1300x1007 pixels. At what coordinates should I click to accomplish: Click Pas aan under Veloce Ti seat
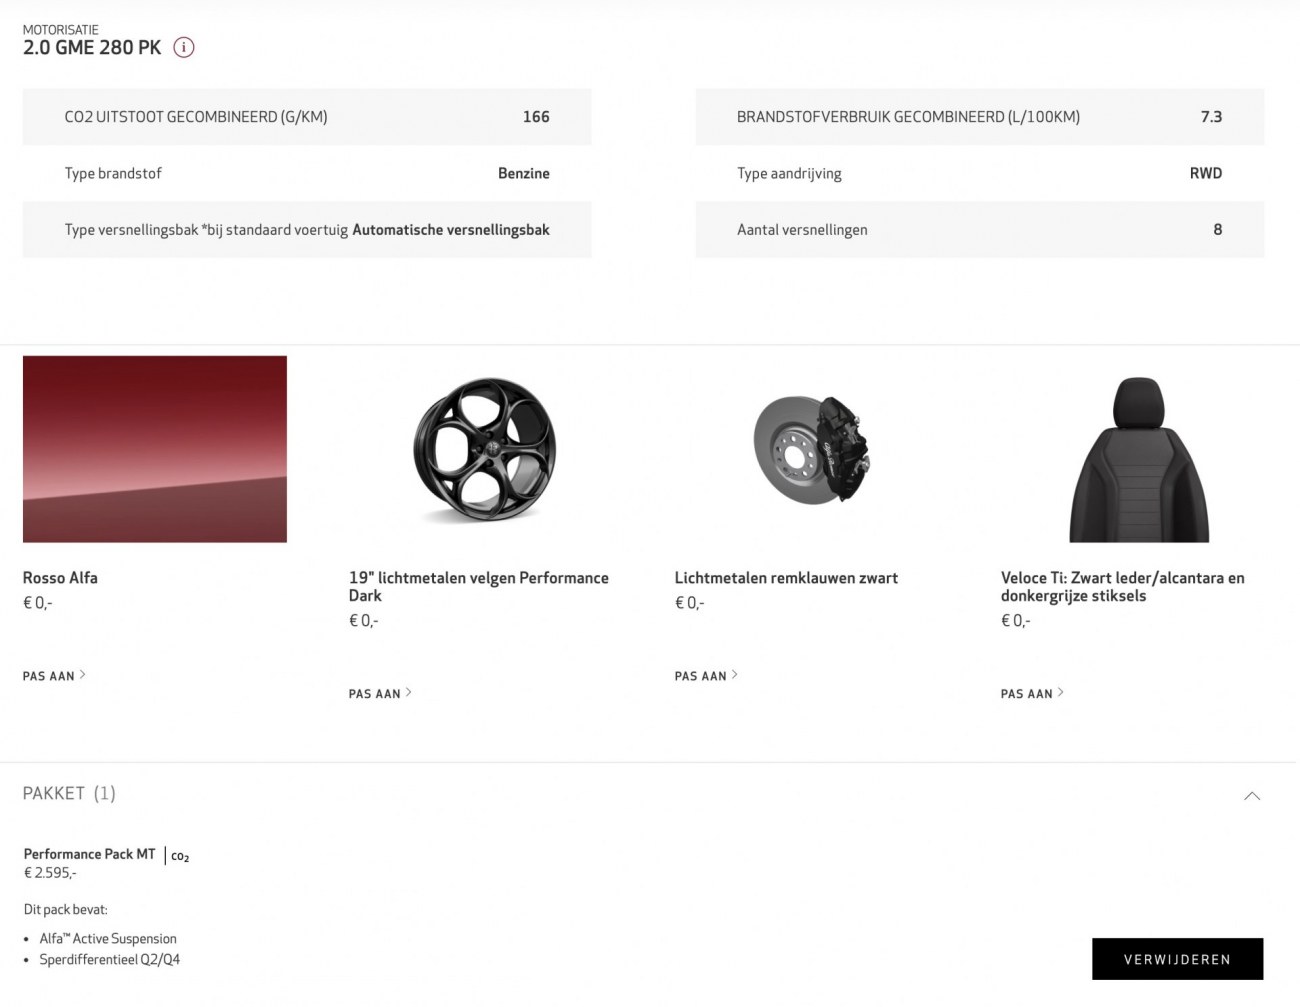coord(1032,693)
